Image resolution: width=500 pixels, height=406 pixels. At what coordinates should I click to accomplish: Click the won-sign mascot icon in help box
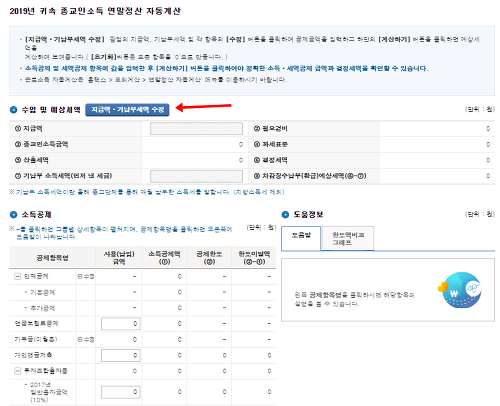point(461,290)
